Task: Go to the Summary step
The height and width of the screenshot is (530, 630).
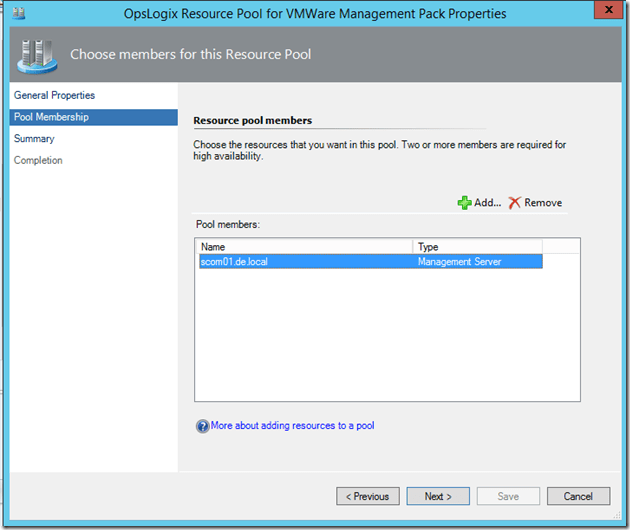Action: (x=34, y=139)
